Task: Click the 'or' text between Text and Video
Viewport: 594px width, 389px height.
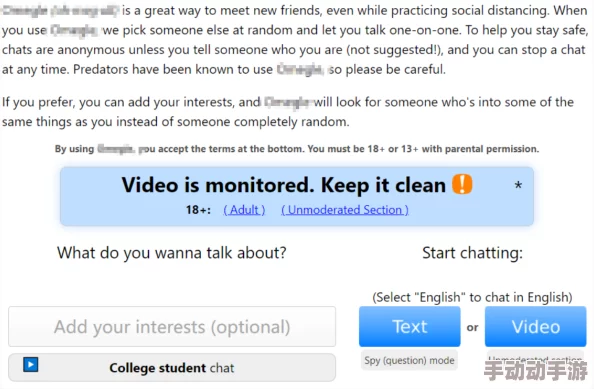Action: point(472,327)
